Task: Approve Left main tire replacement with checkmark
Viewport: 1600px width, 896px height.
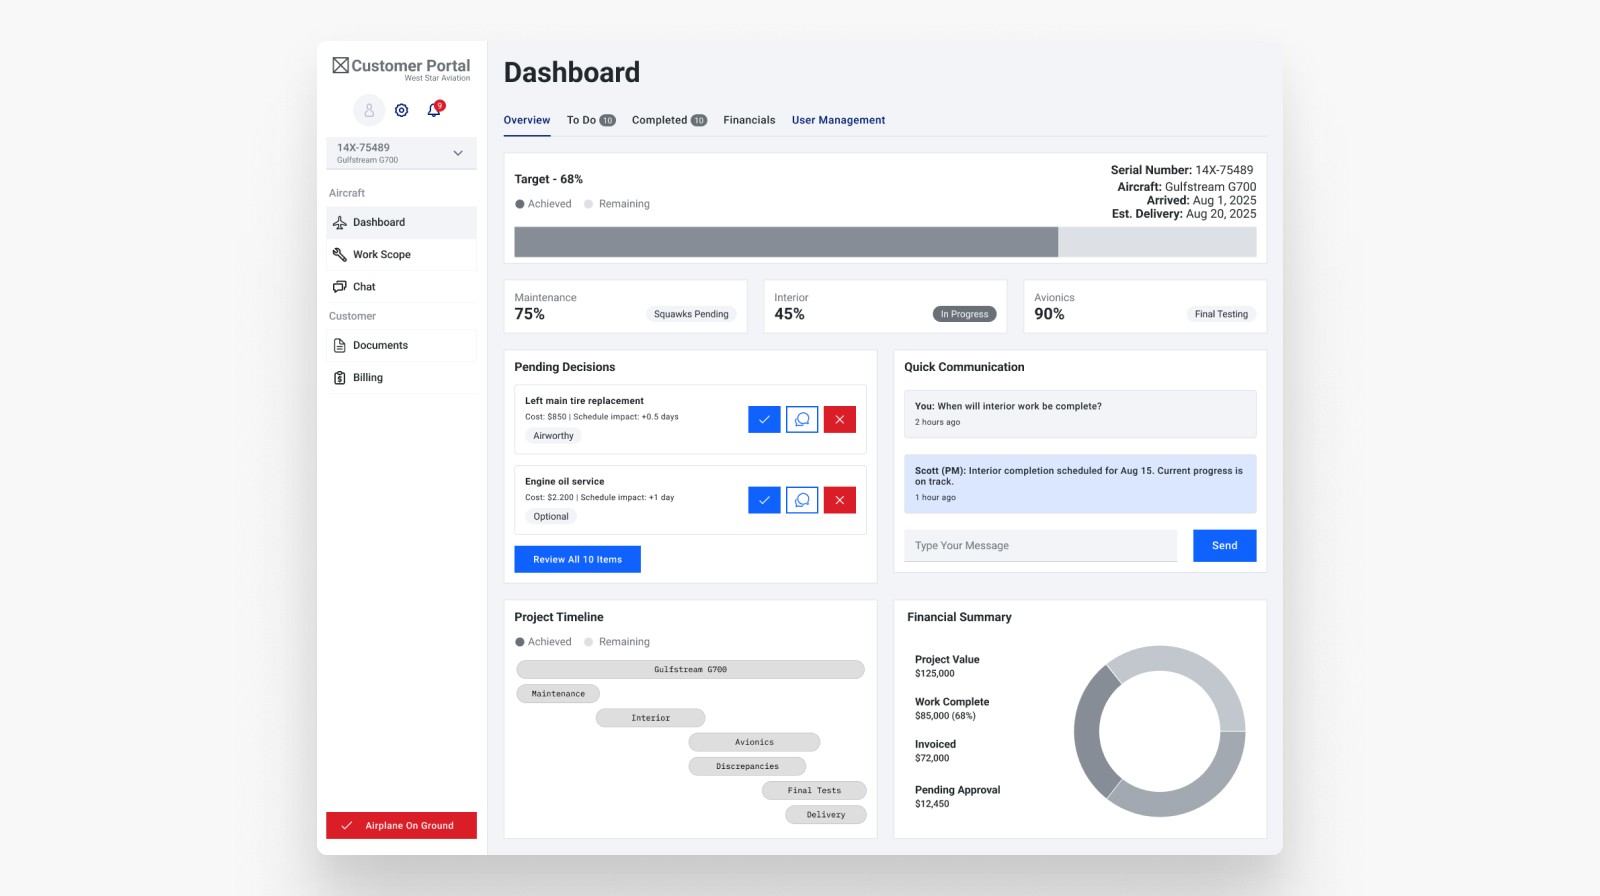Action: tap(764, 420)
